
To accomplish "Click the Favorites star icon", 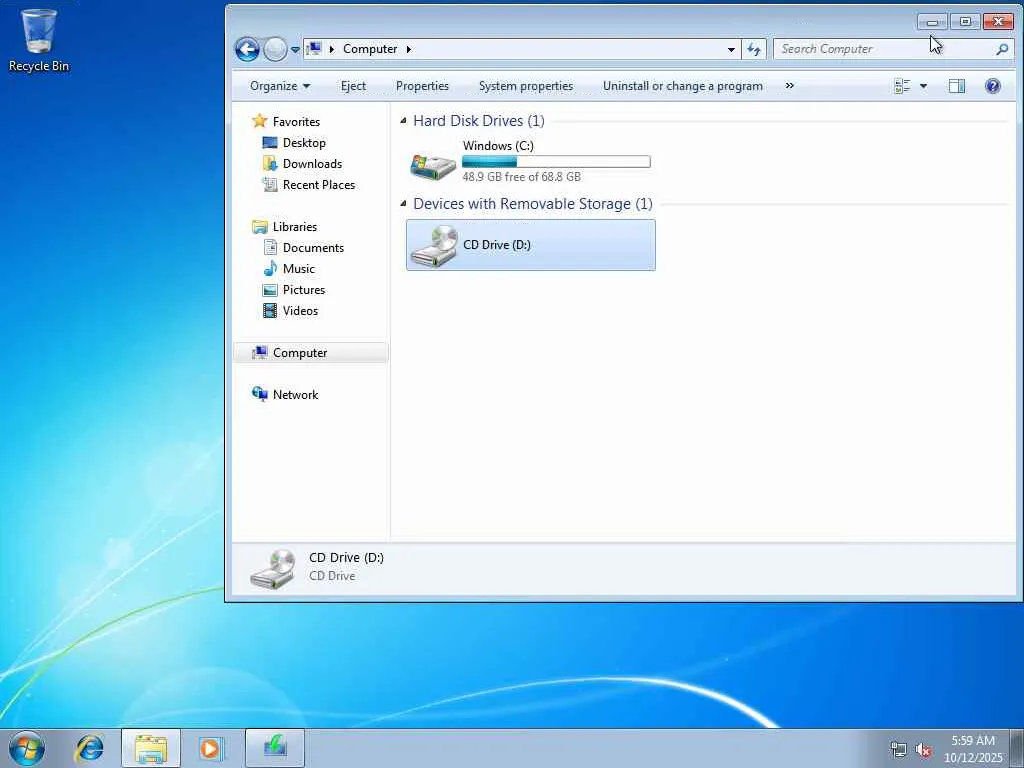I will (260, 121).
